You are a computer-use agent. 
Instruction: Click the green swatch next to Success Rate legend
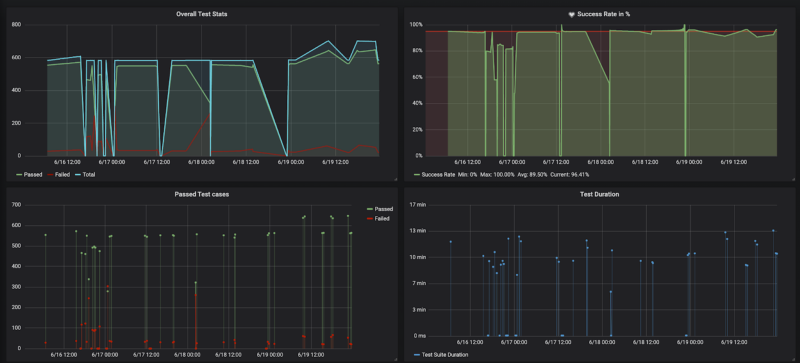coord(417,175)
